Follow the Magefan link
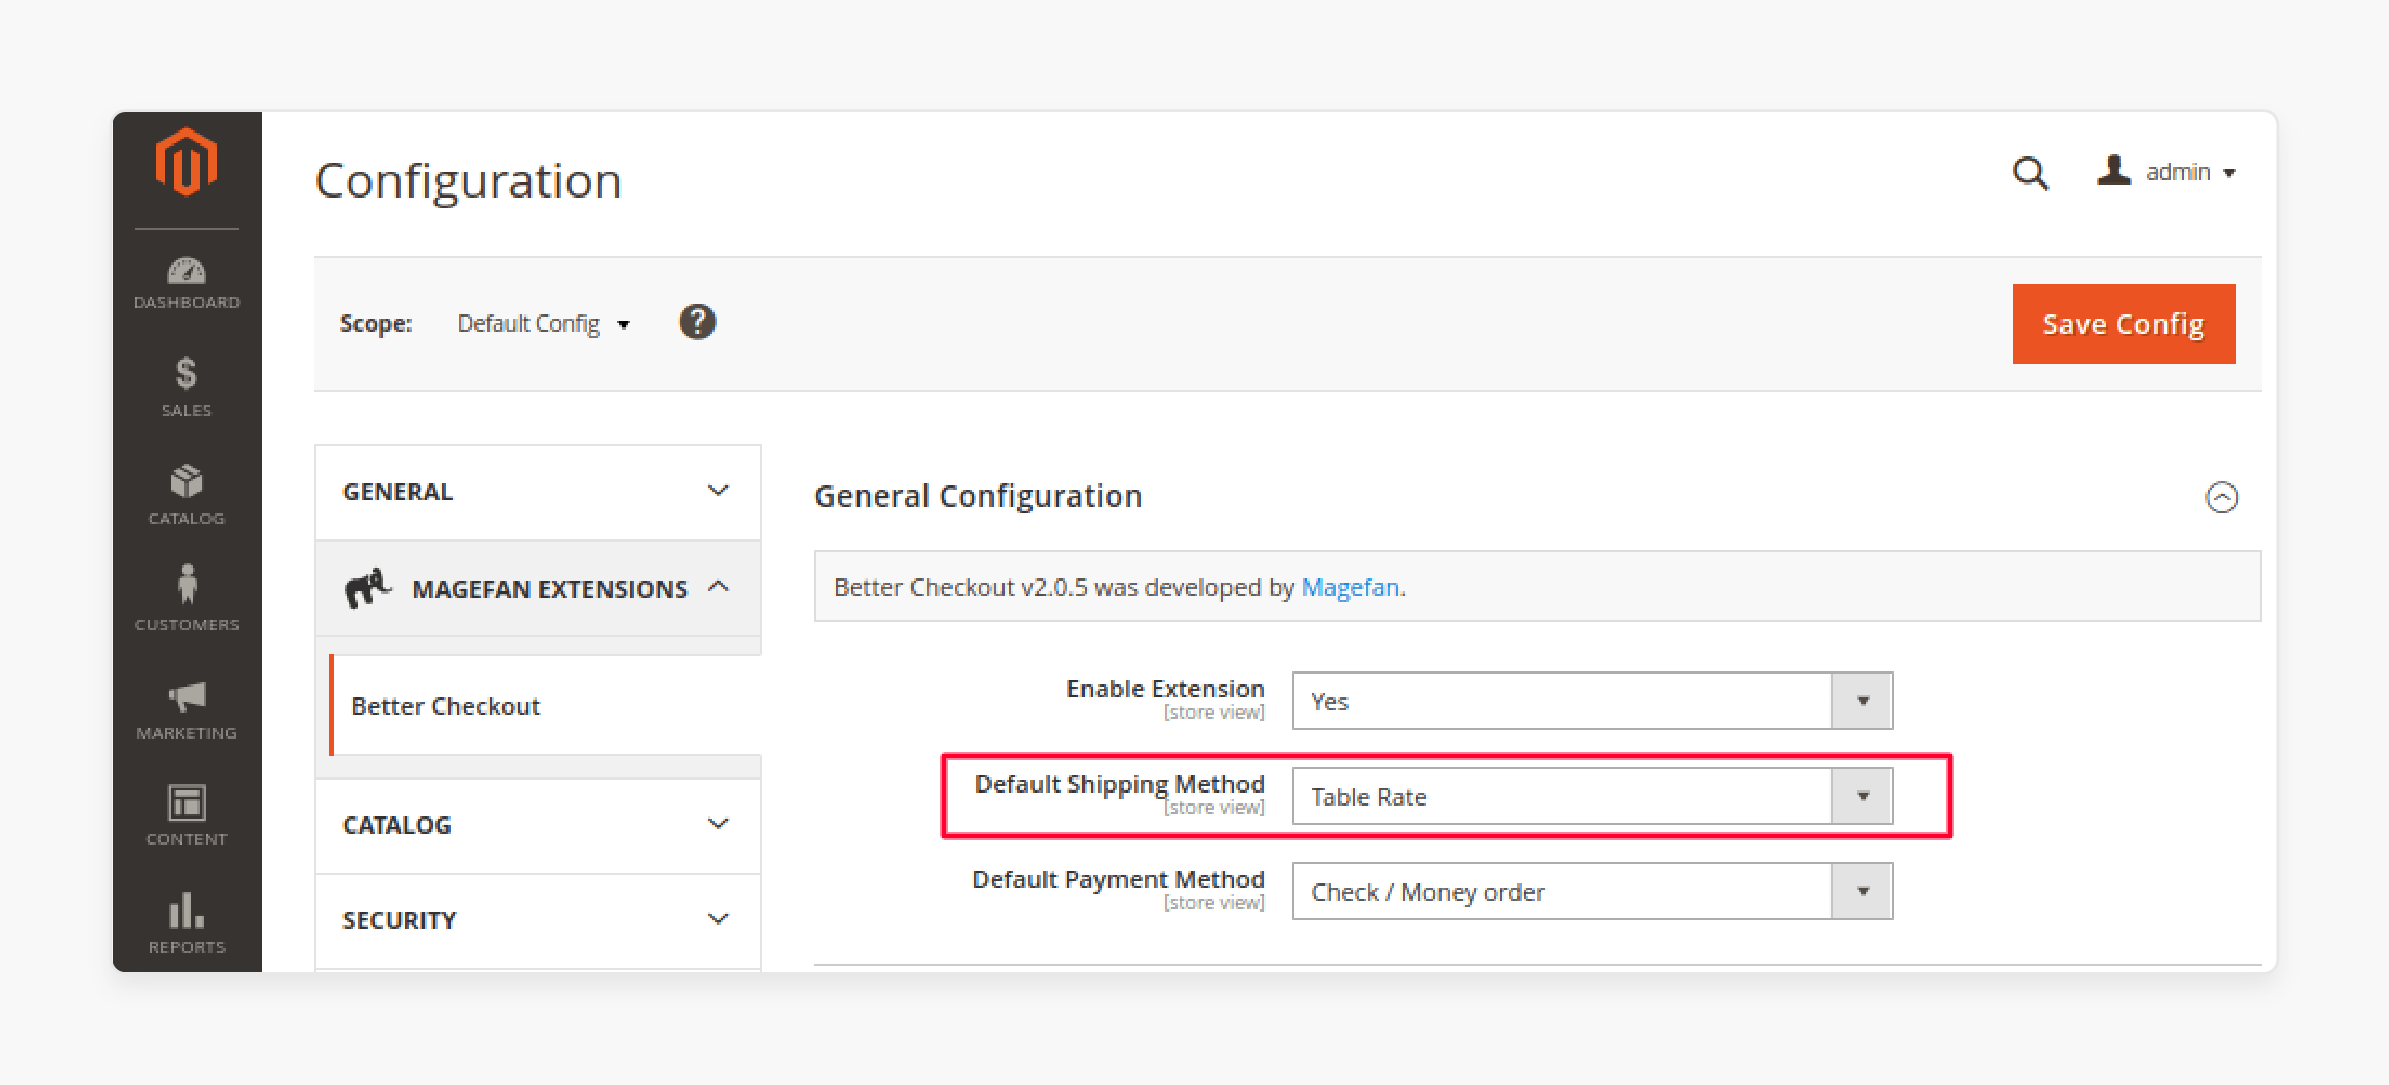This screenshot has width=2389, height=1085. [x=1350, y=587]
